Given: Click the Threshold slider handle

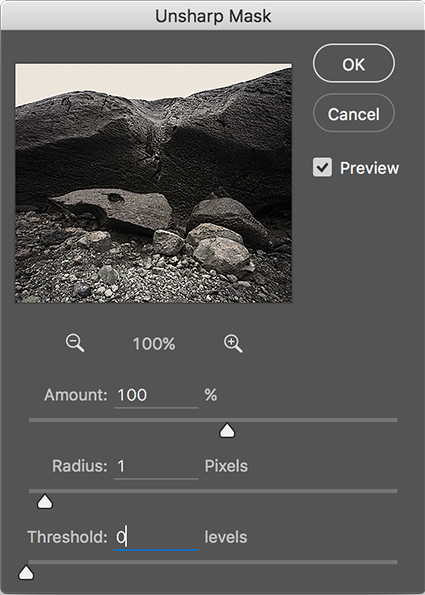Looking at the screenshot, I should pyautogui.click(x=26, y=573).
